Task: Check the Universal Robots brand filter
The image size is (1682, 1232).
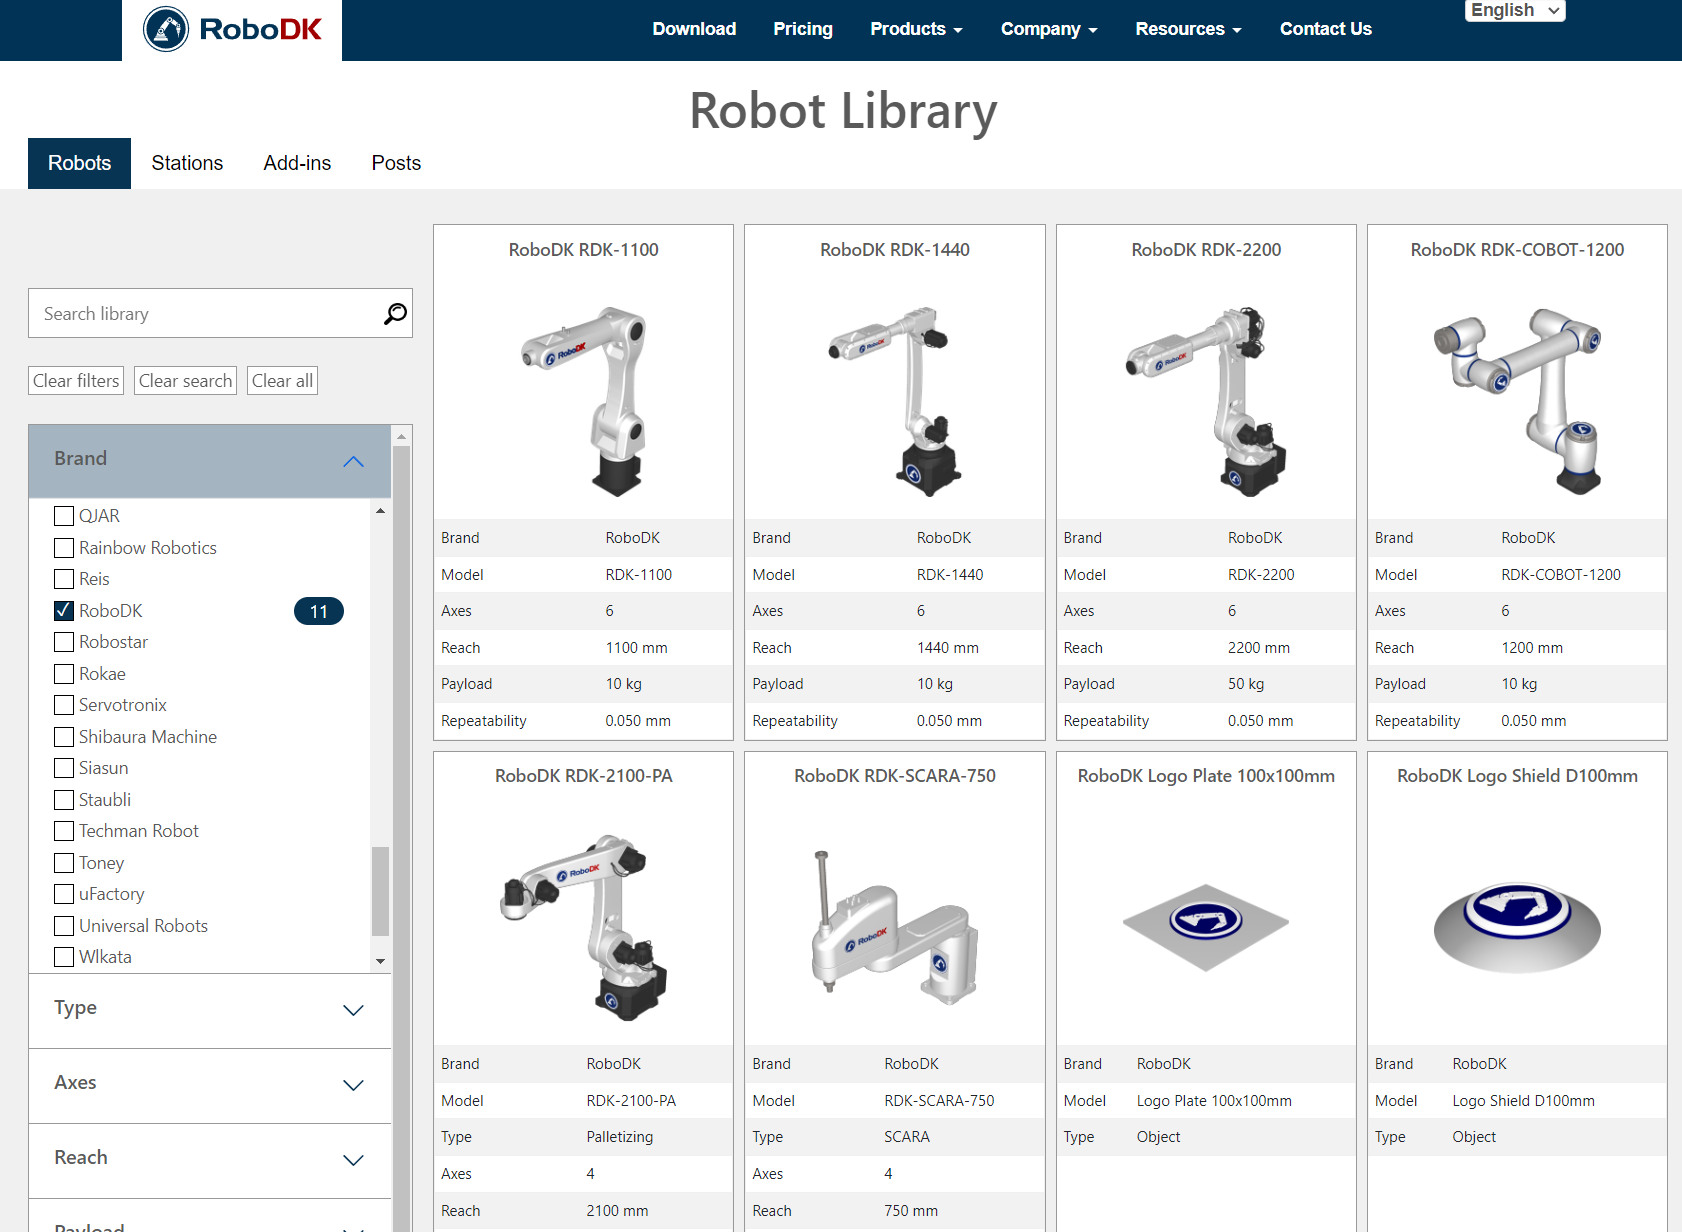Action: point(64,926)
